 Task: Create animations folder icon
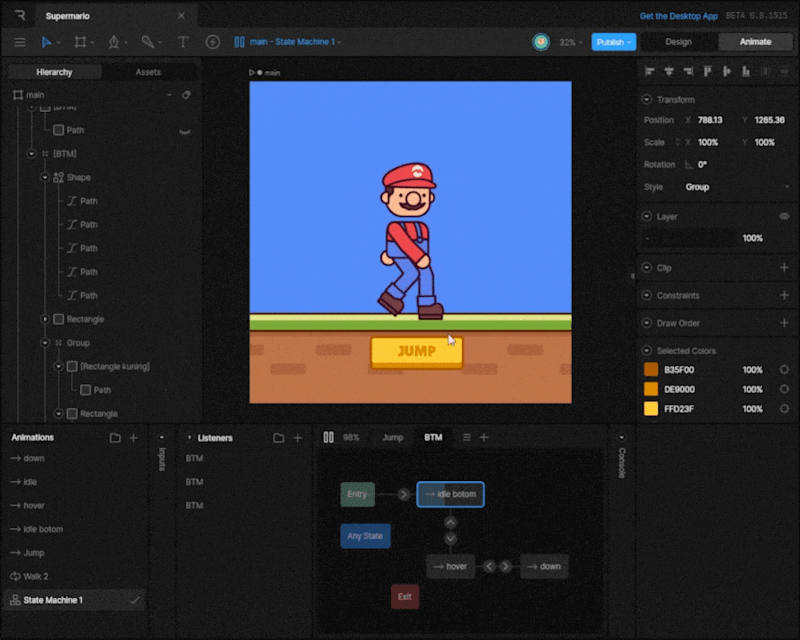(115, 438)
